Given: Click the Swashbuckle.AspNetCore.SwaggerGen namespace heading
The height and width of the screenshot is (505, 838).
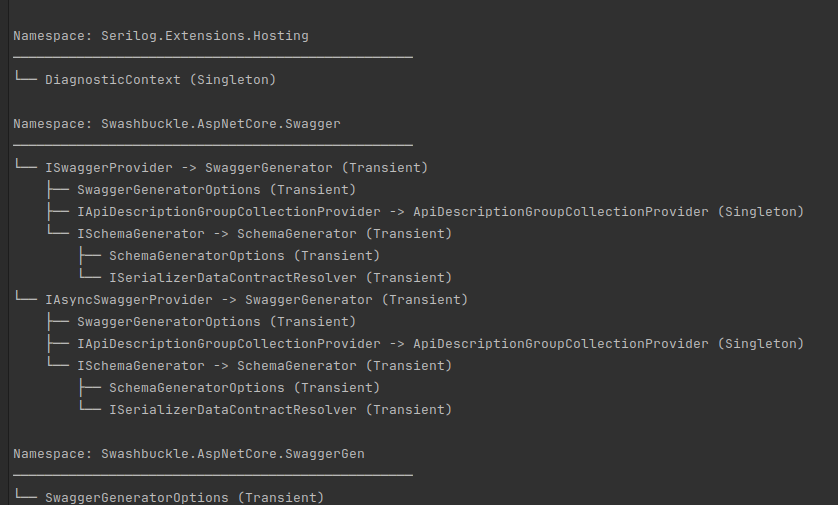Looking at the screenshot, I should click(x=189, y=454).
